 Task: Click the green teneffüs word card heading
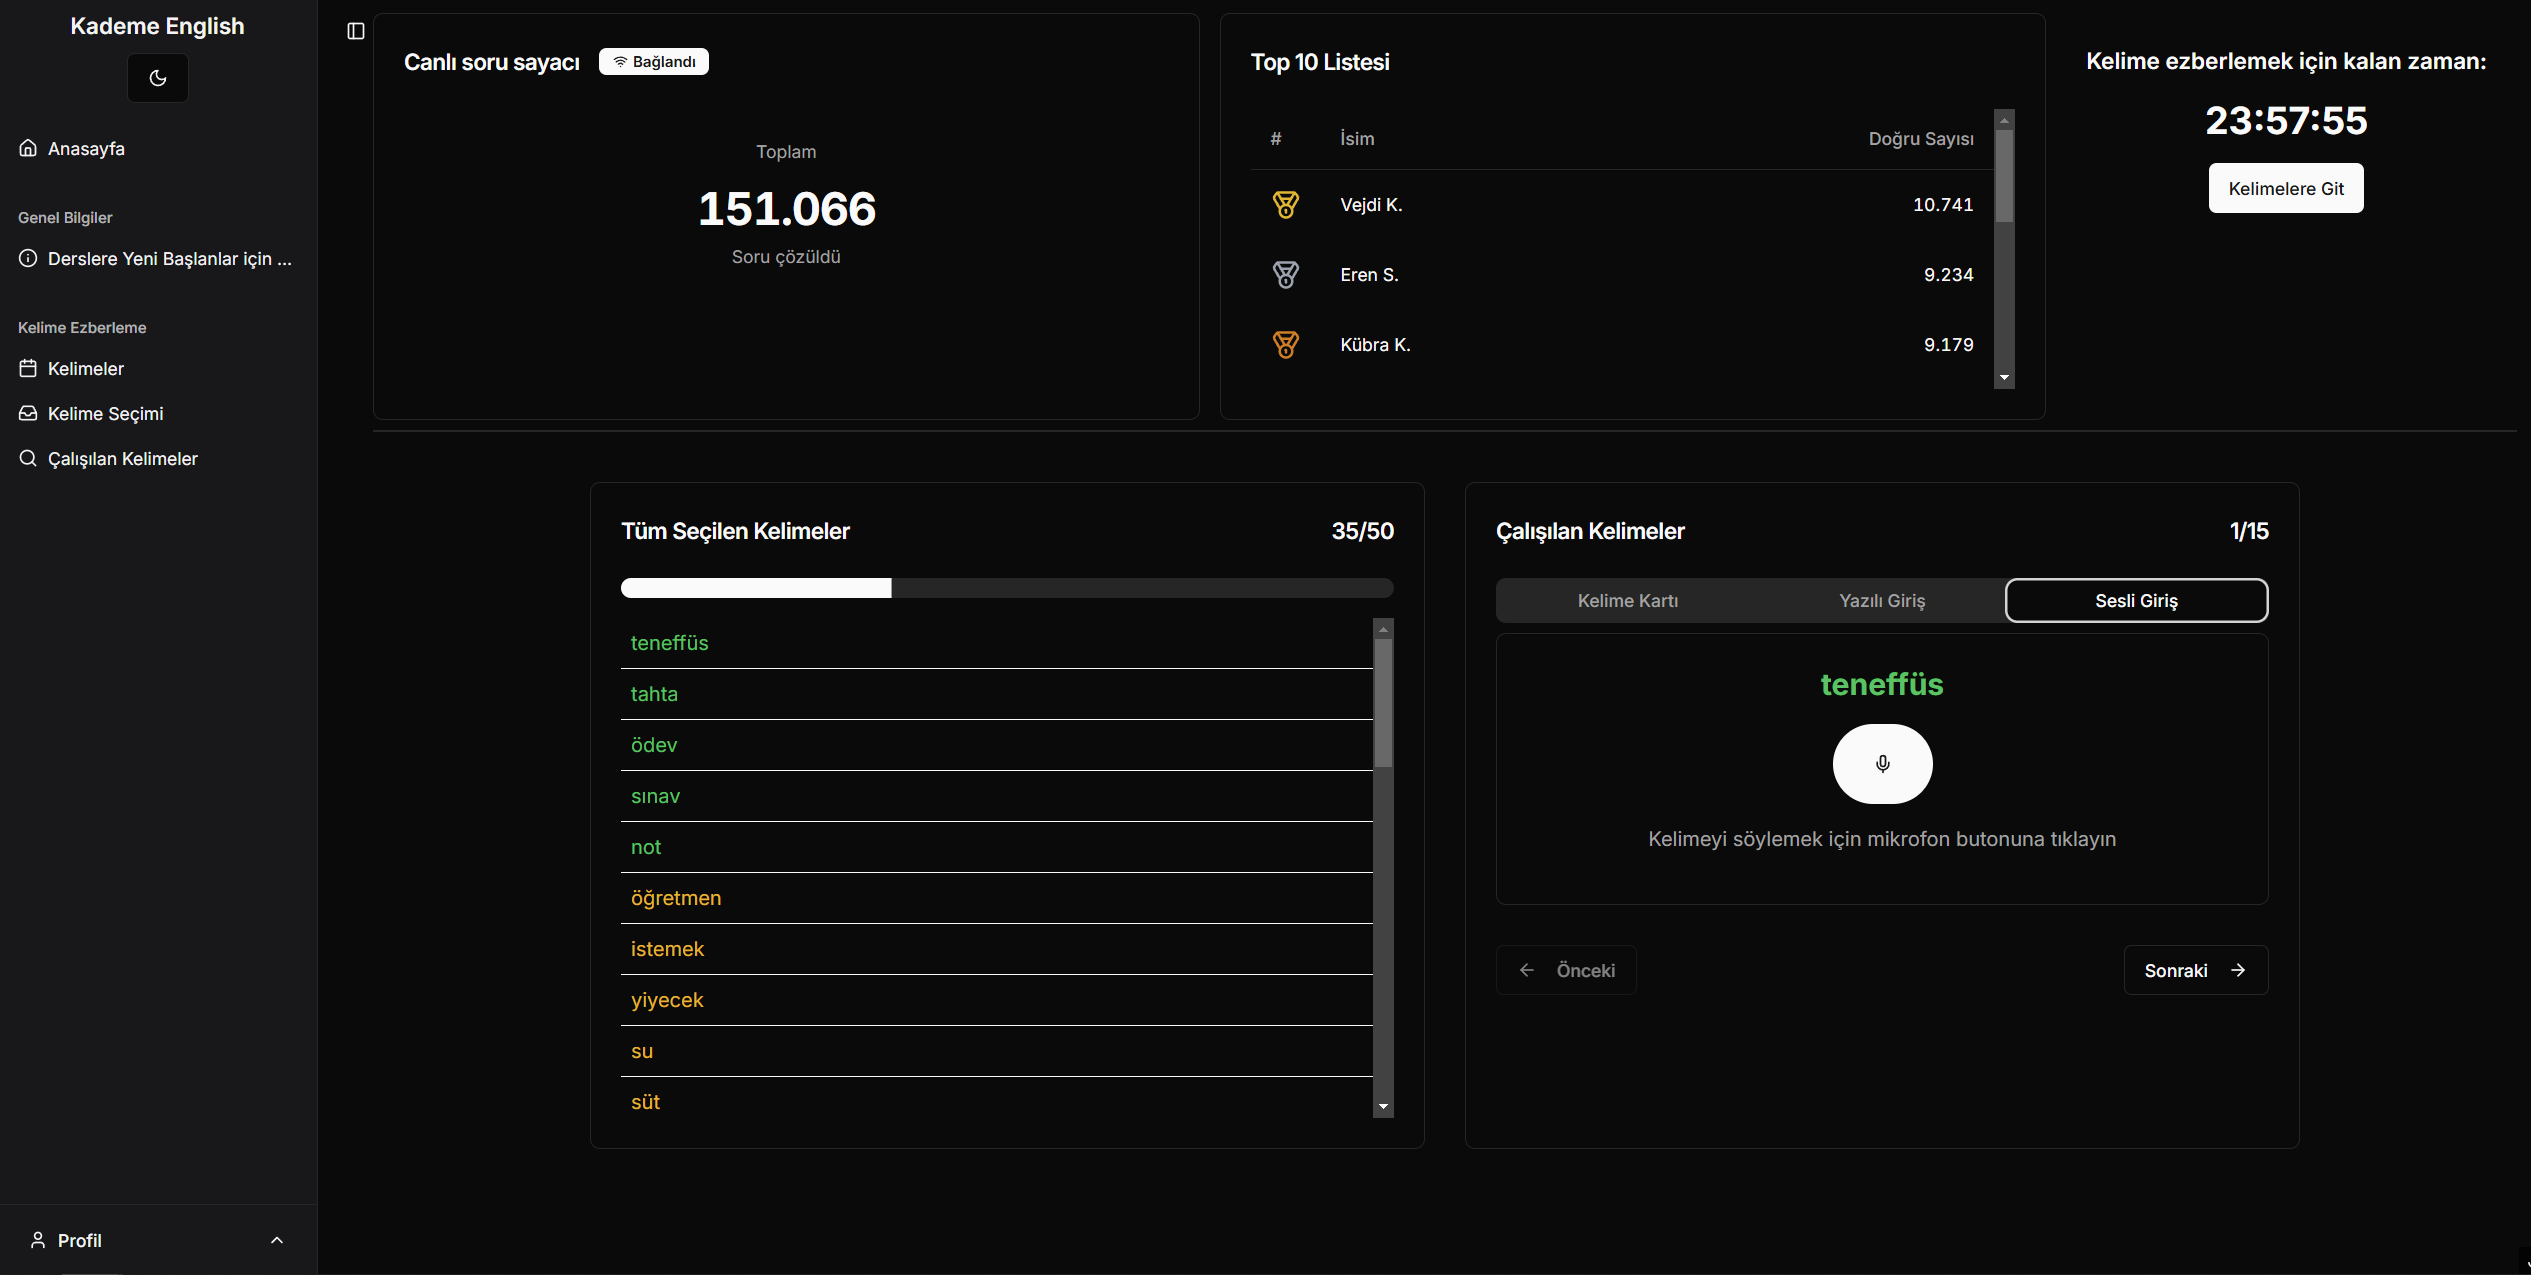[x=1881, y=685]
